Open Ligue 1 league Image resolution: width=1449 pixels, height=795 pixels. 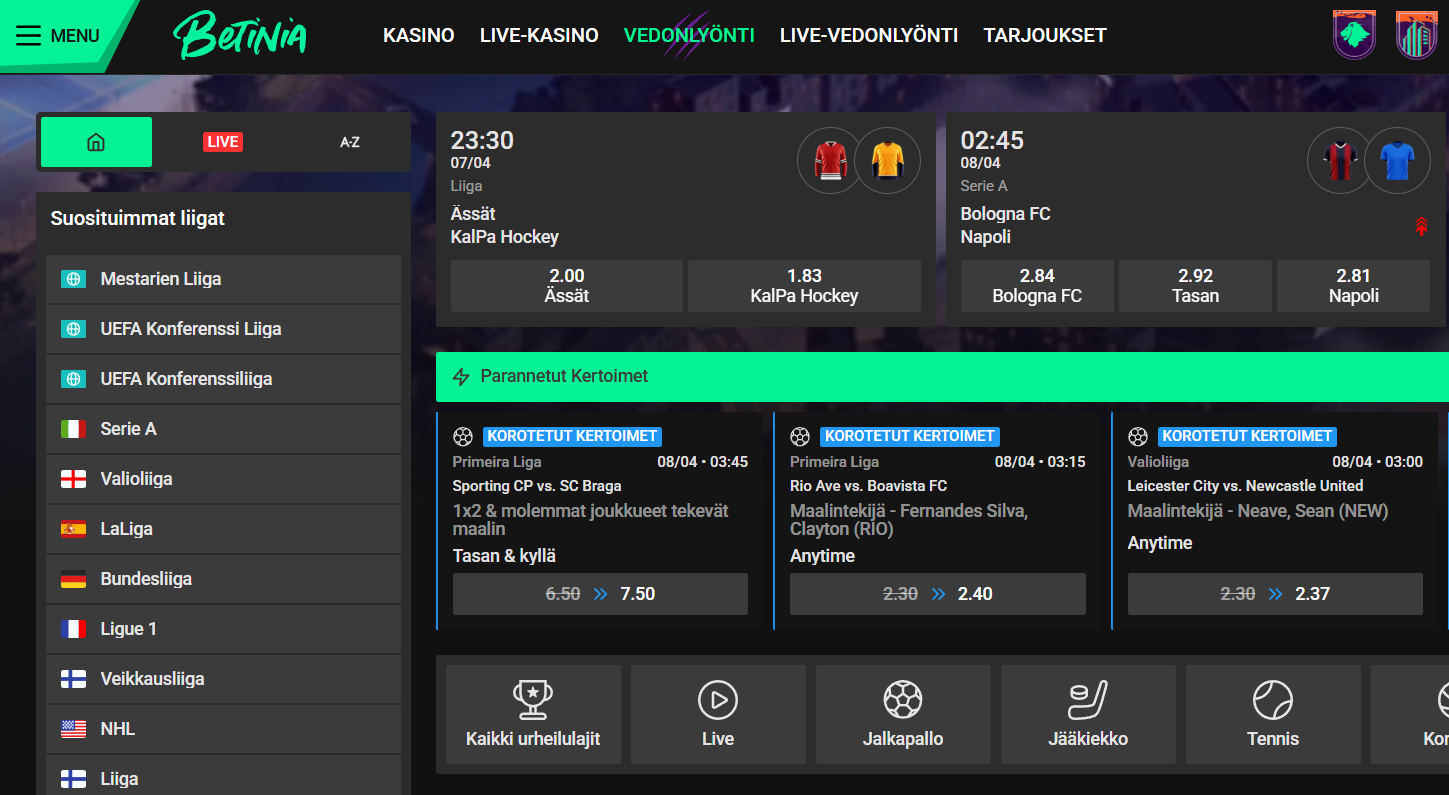pyautogui.click(x=223, y=629)
